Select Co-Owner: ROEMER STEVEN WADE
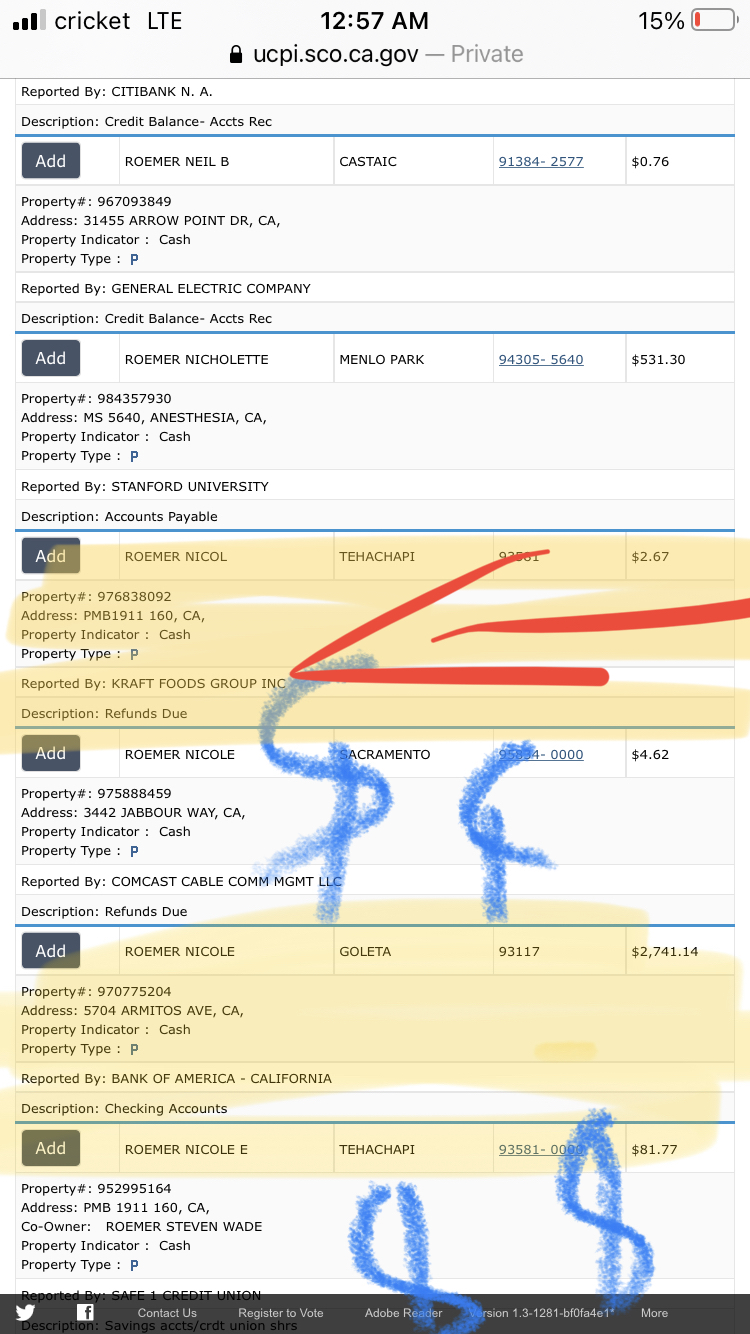This screenshot has width=750, height=1334. click(x=142, y=1227)
